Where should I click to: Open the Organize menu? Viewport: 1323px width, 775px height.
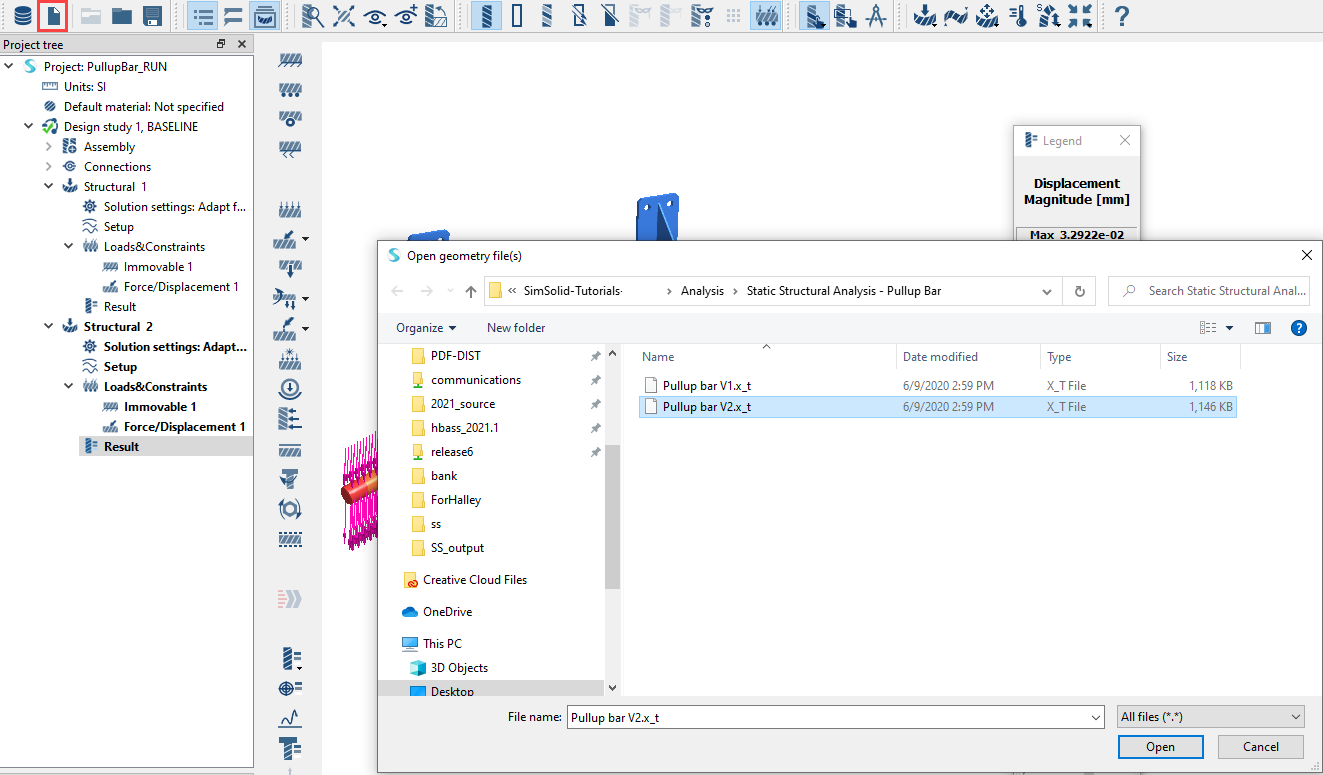[426, 328]
